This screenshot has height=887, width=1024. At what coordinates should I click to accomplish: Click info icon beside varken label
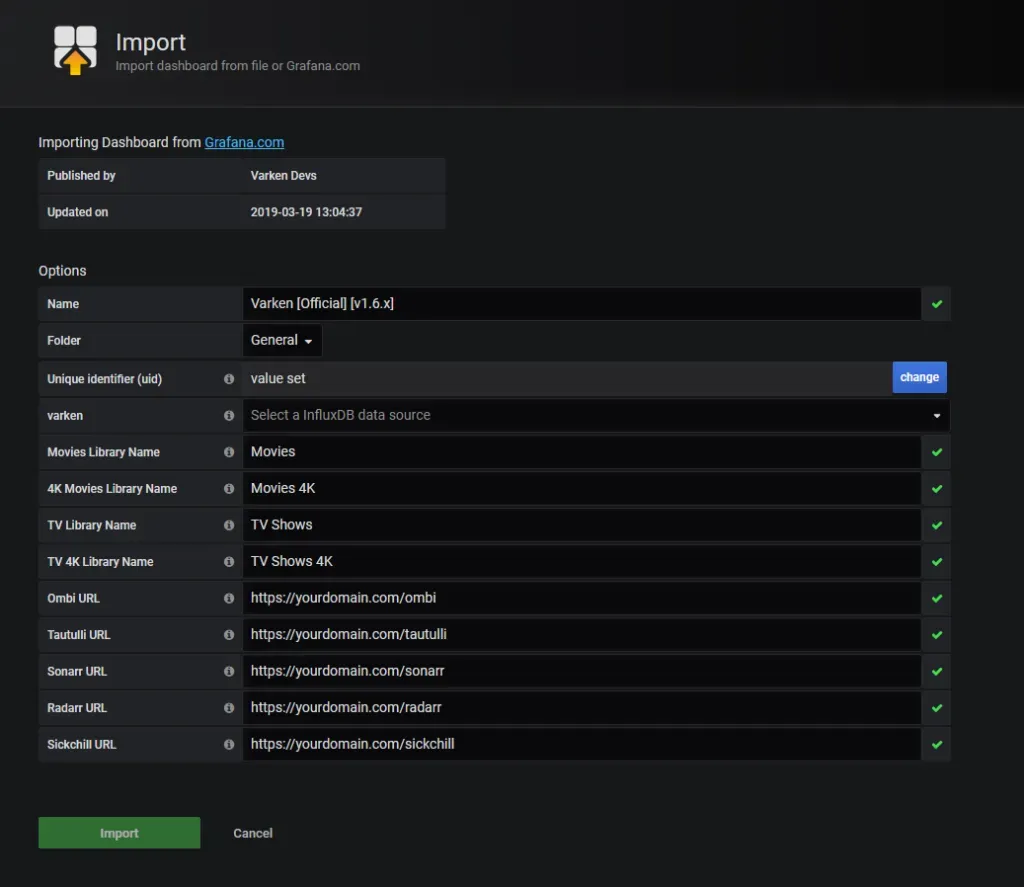click(229, 415)
